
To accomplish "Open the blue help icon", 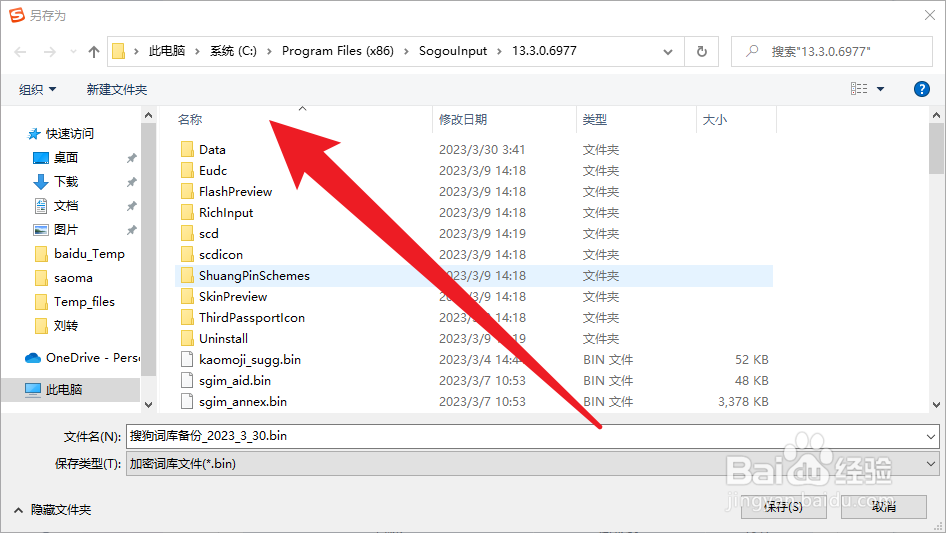I will click(922, 89).
